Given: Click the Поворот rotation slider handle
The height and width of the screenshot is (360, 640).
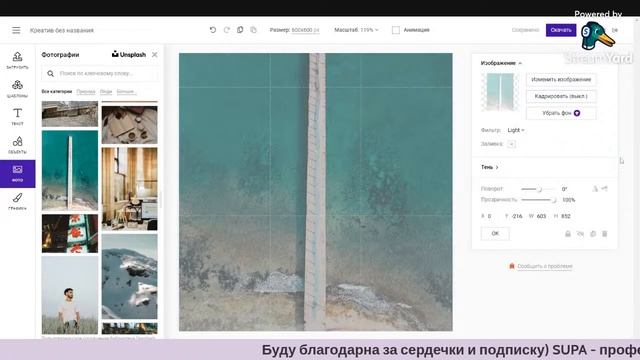Looking at the screenshot, I should [539, 189].
